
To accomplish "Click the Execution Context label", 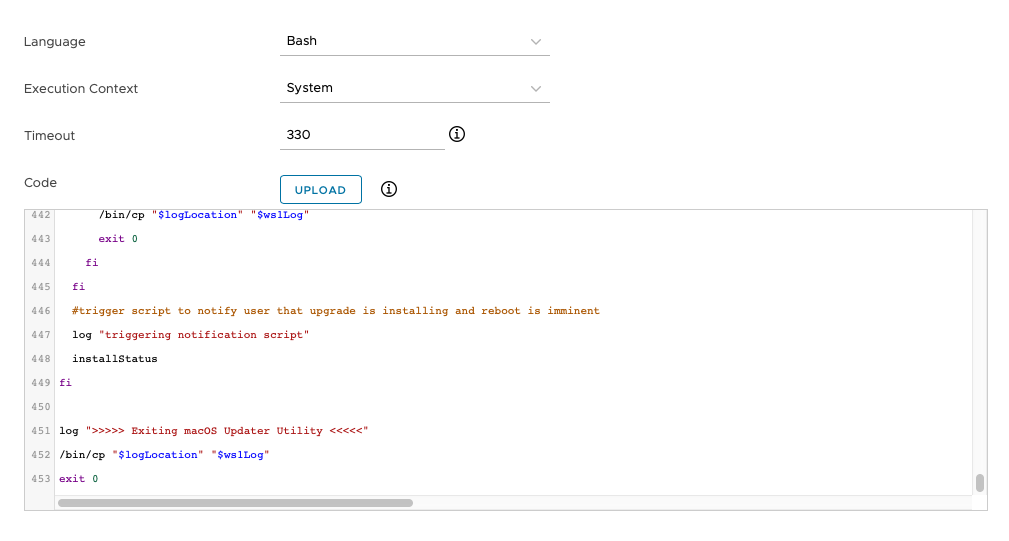I will pos(81,89).
